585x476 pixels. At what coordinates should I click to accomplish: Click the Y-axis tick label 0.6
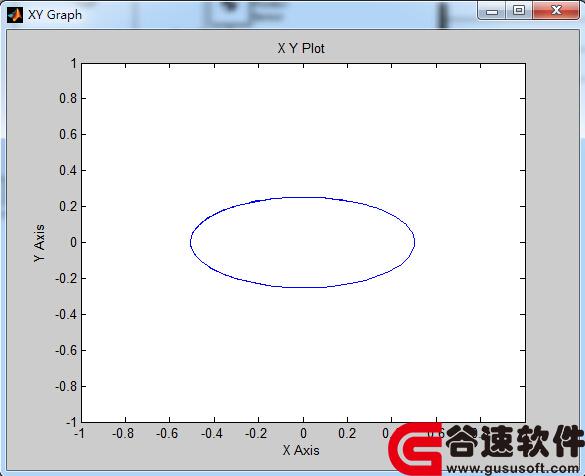68,134
